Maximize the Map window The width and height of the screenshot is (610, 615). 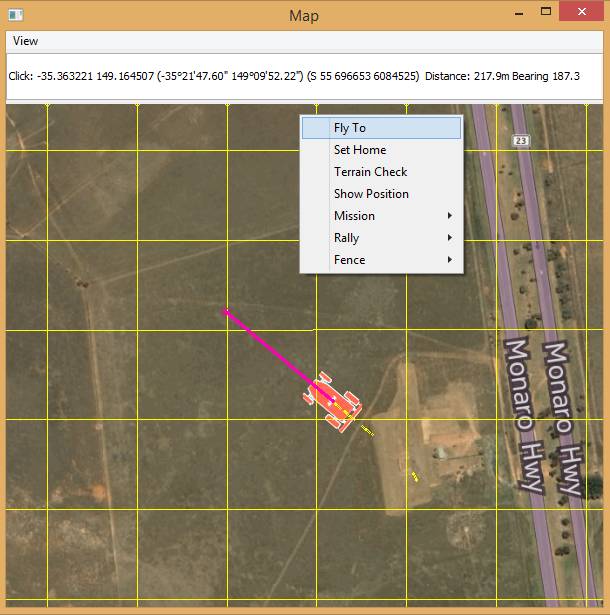click(546, 14)
